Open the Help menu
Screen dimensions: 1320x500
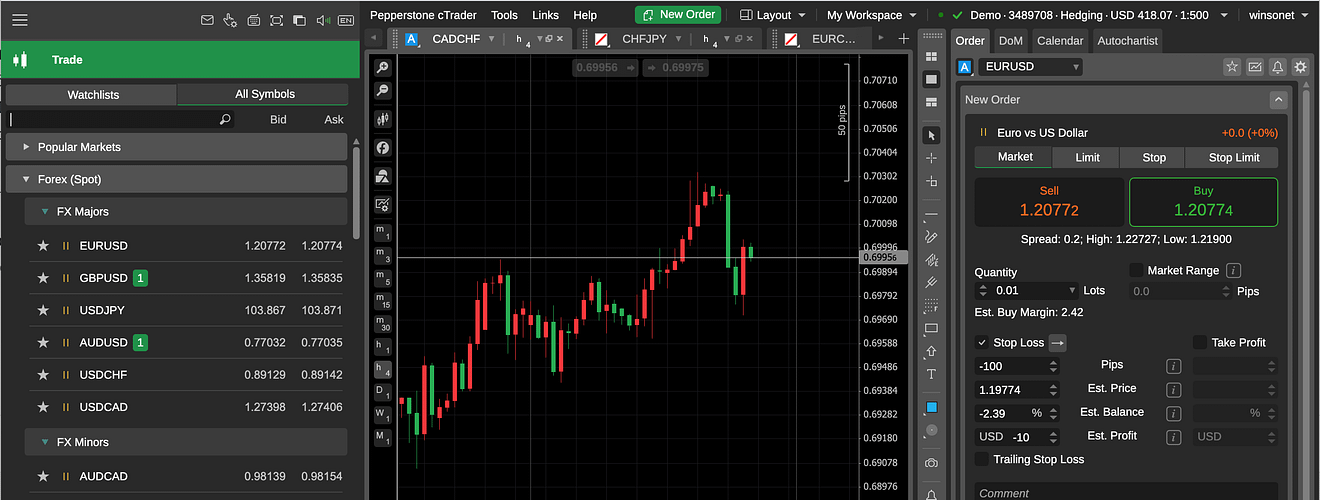click(585, 15)
